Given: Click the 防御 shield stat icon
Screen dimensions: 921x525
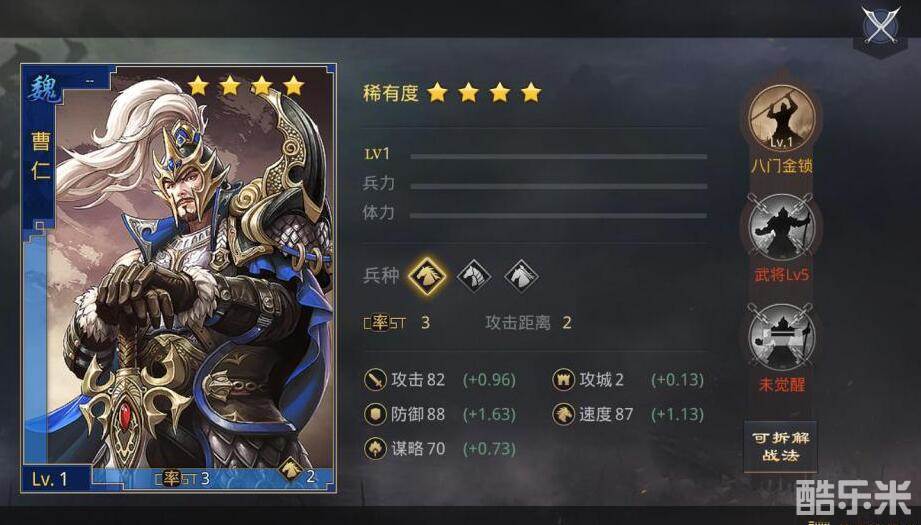Looking at the screenshot, I should (x=375, y=414).
